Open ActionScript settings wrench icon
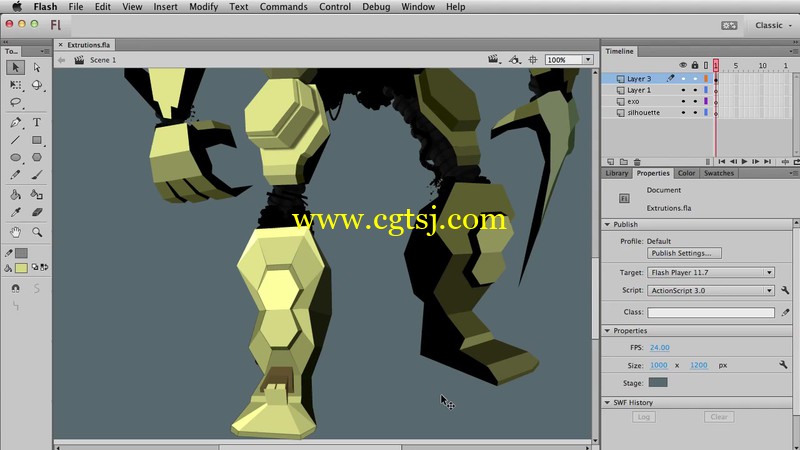This screenshot has width=800, height=450. pyautogui.click(x=785, y=290)
